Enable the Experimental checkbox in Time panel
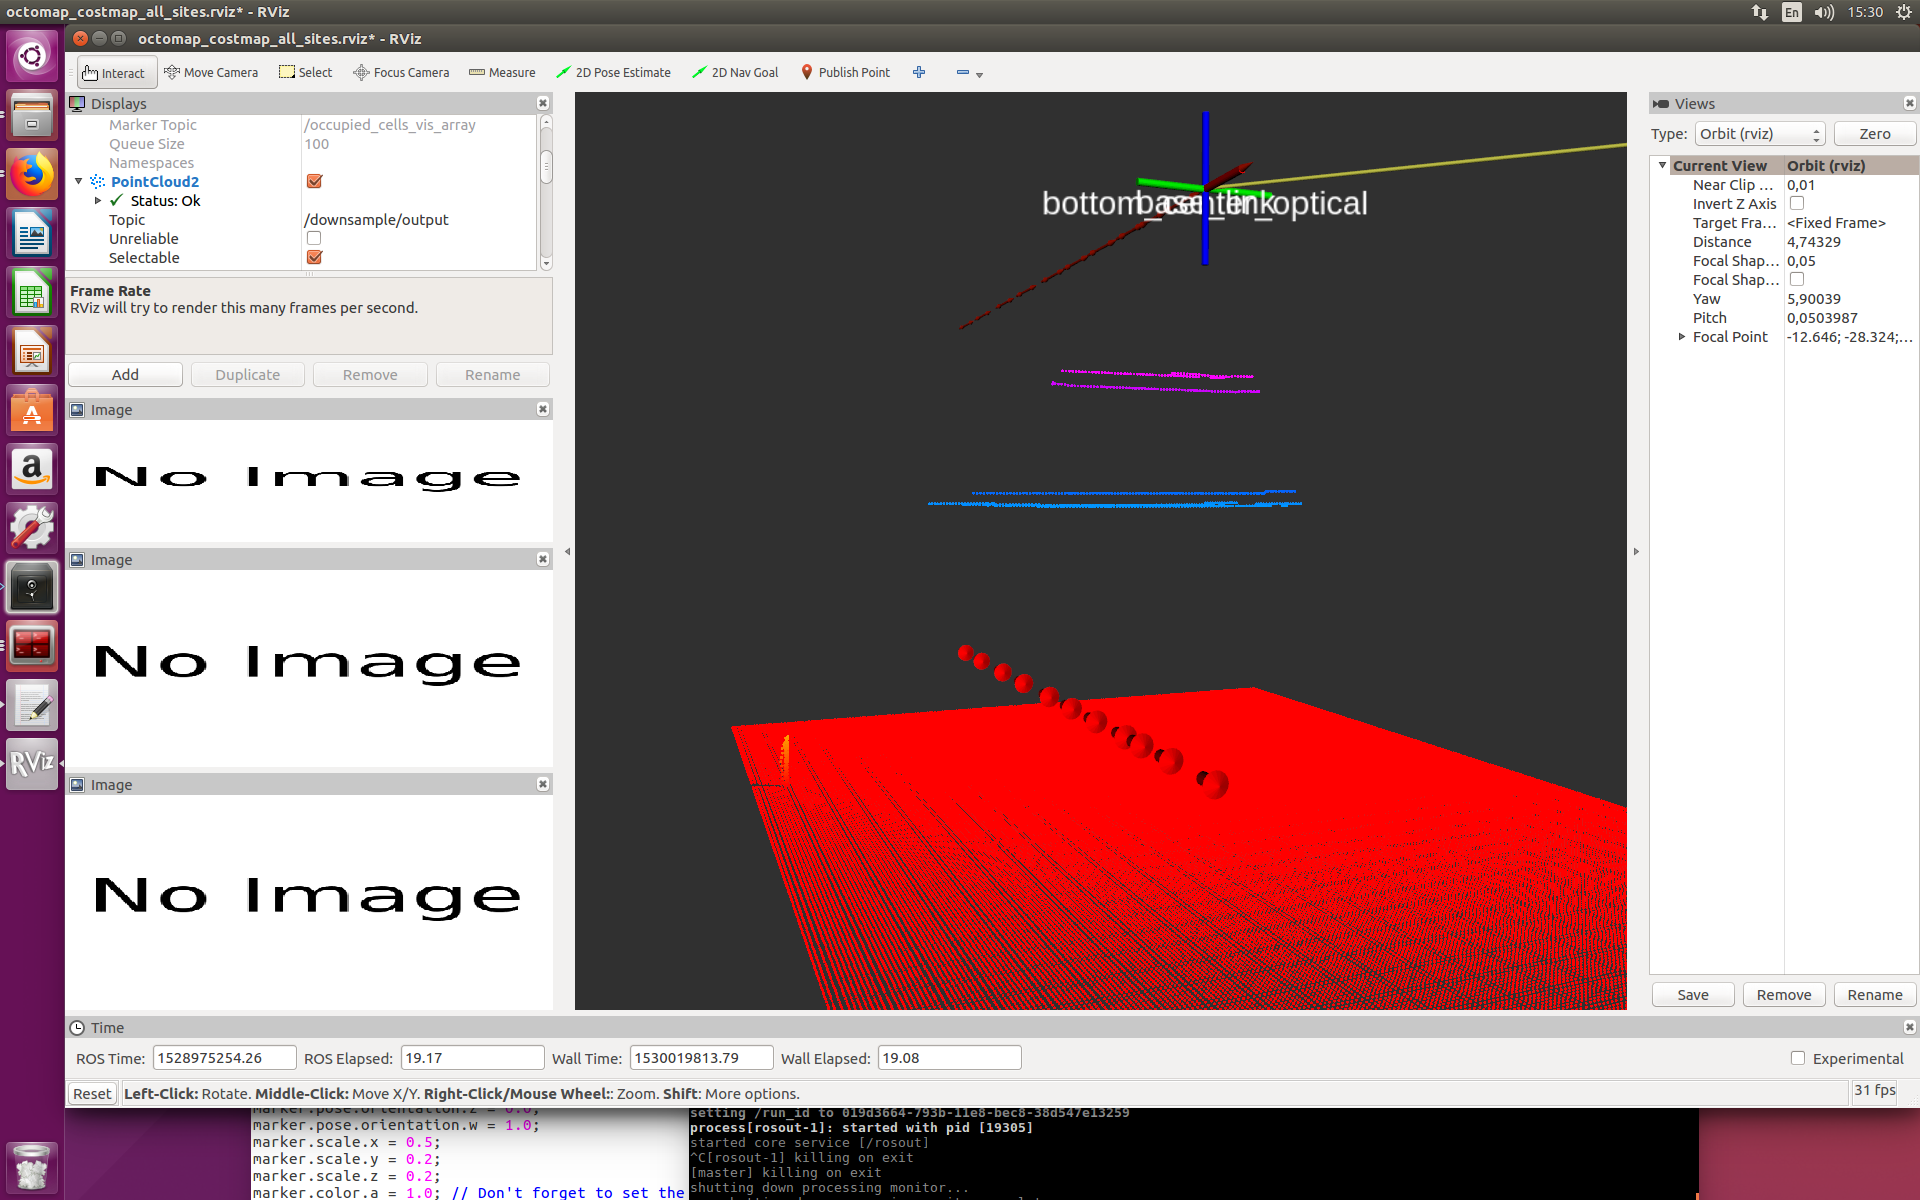 pyautogui.click(x=1796, y=1058)
